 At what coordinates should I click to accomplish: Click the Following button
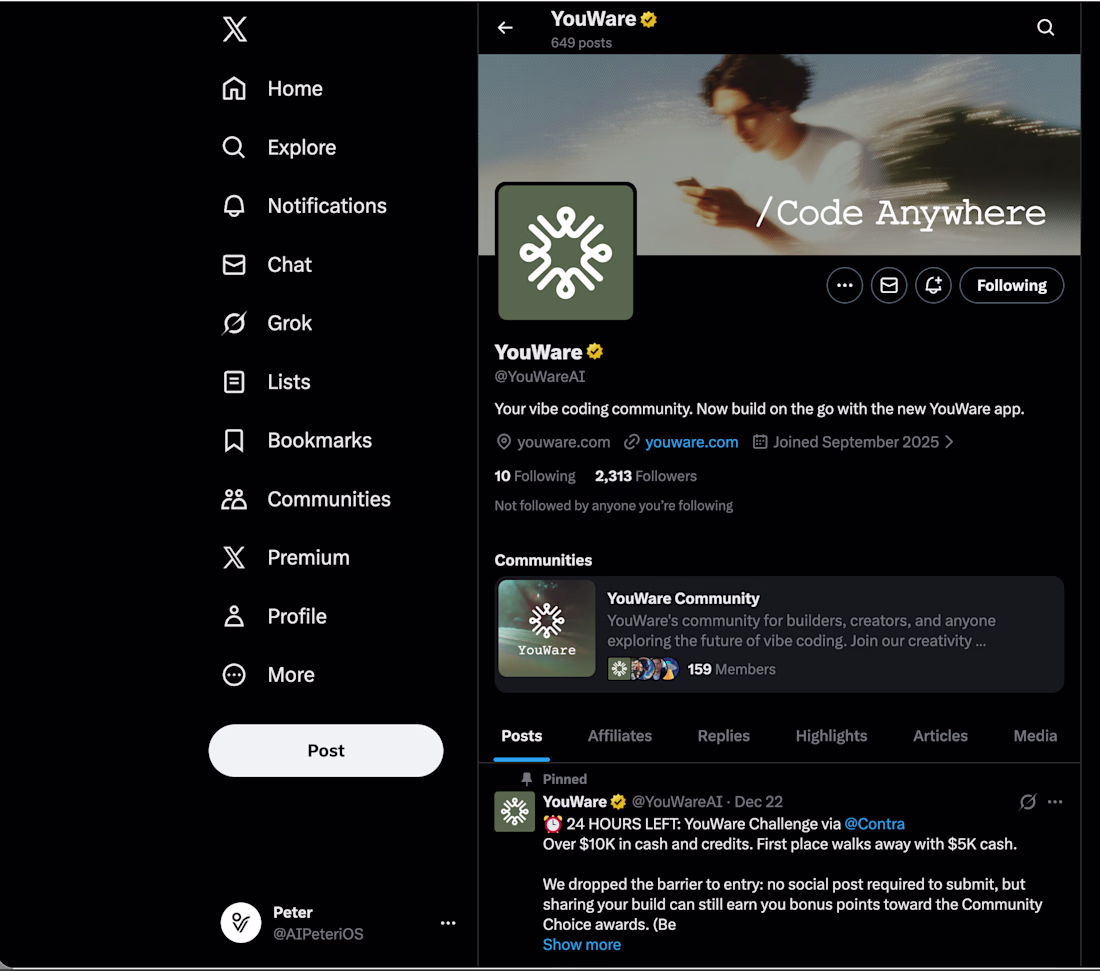pos(1012,286)
